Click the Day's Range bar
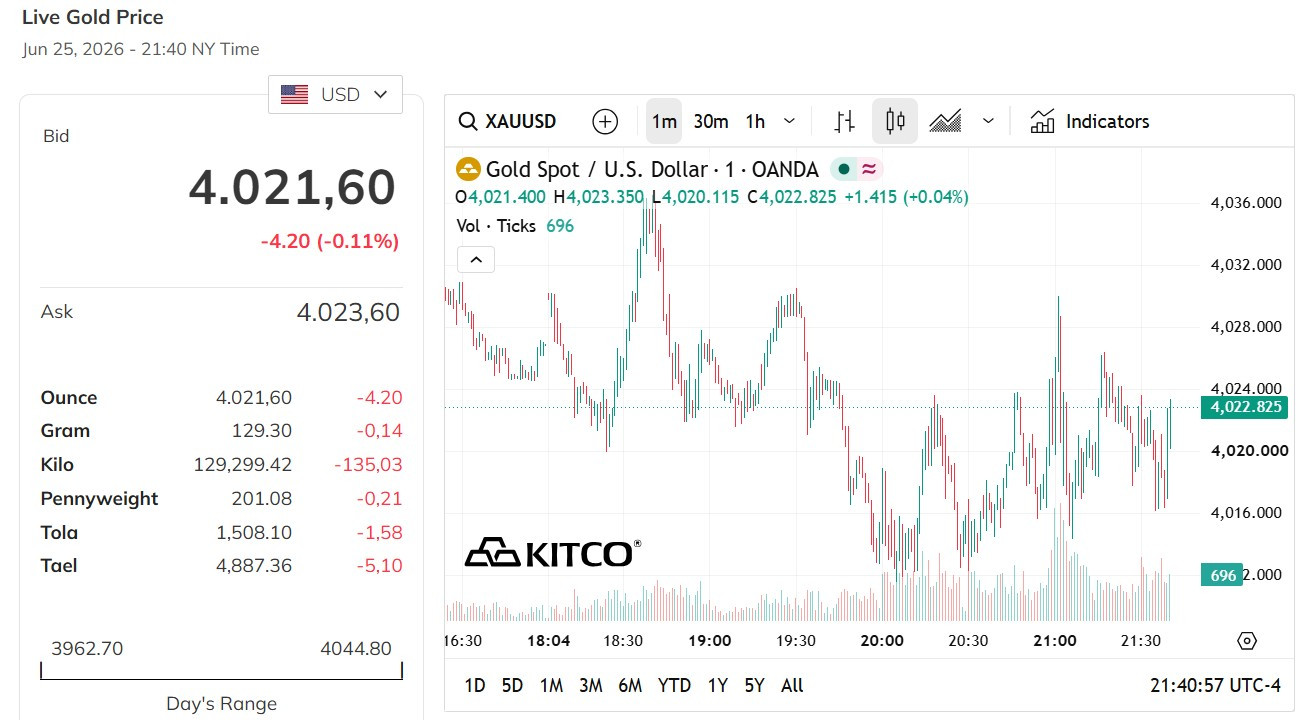 point(221,671)
